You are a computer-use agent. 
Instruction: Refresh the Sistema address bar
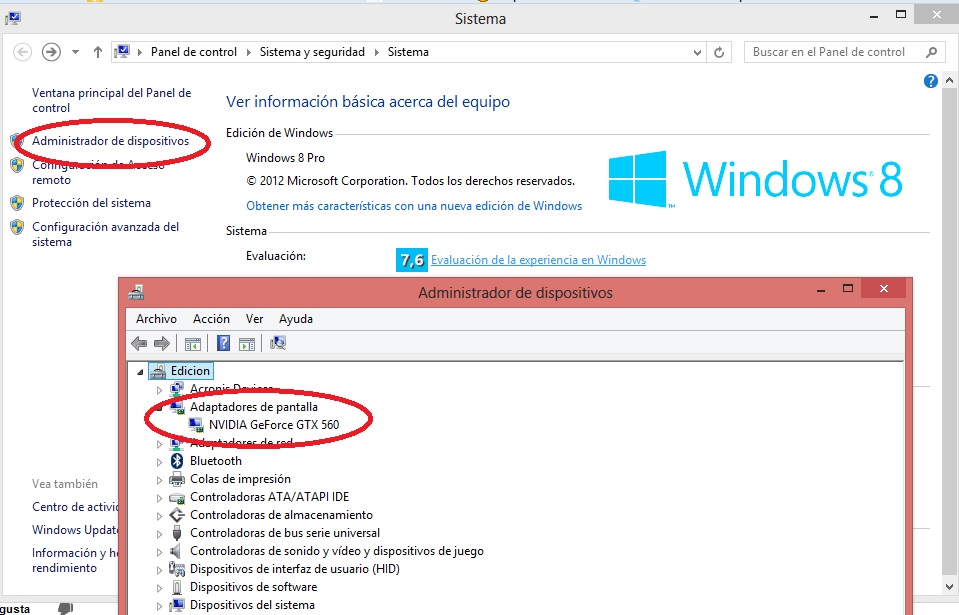click(719, 52)
